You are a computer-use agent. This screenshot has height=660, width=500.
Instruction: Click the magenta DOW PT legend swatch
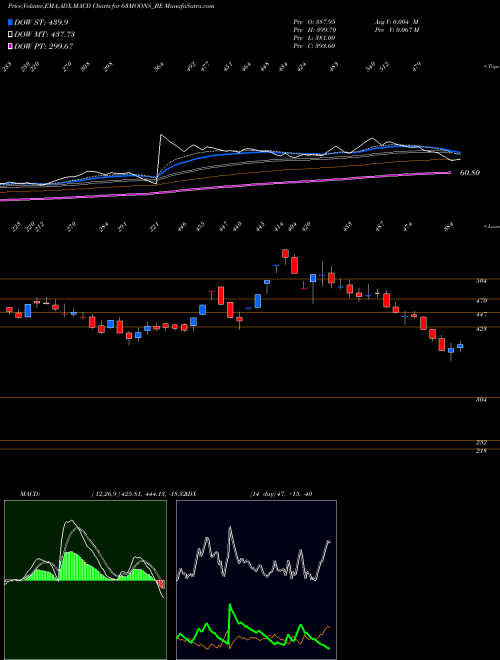(10, 46)
